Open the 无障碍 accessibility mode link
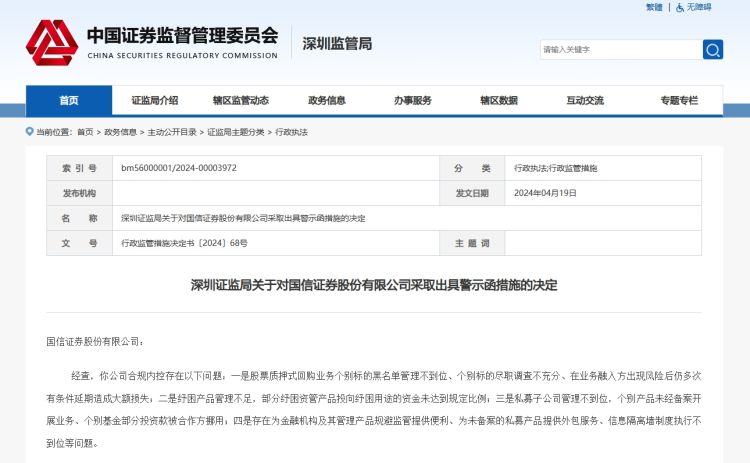This screenshot has height=463, width=750. 699,7
